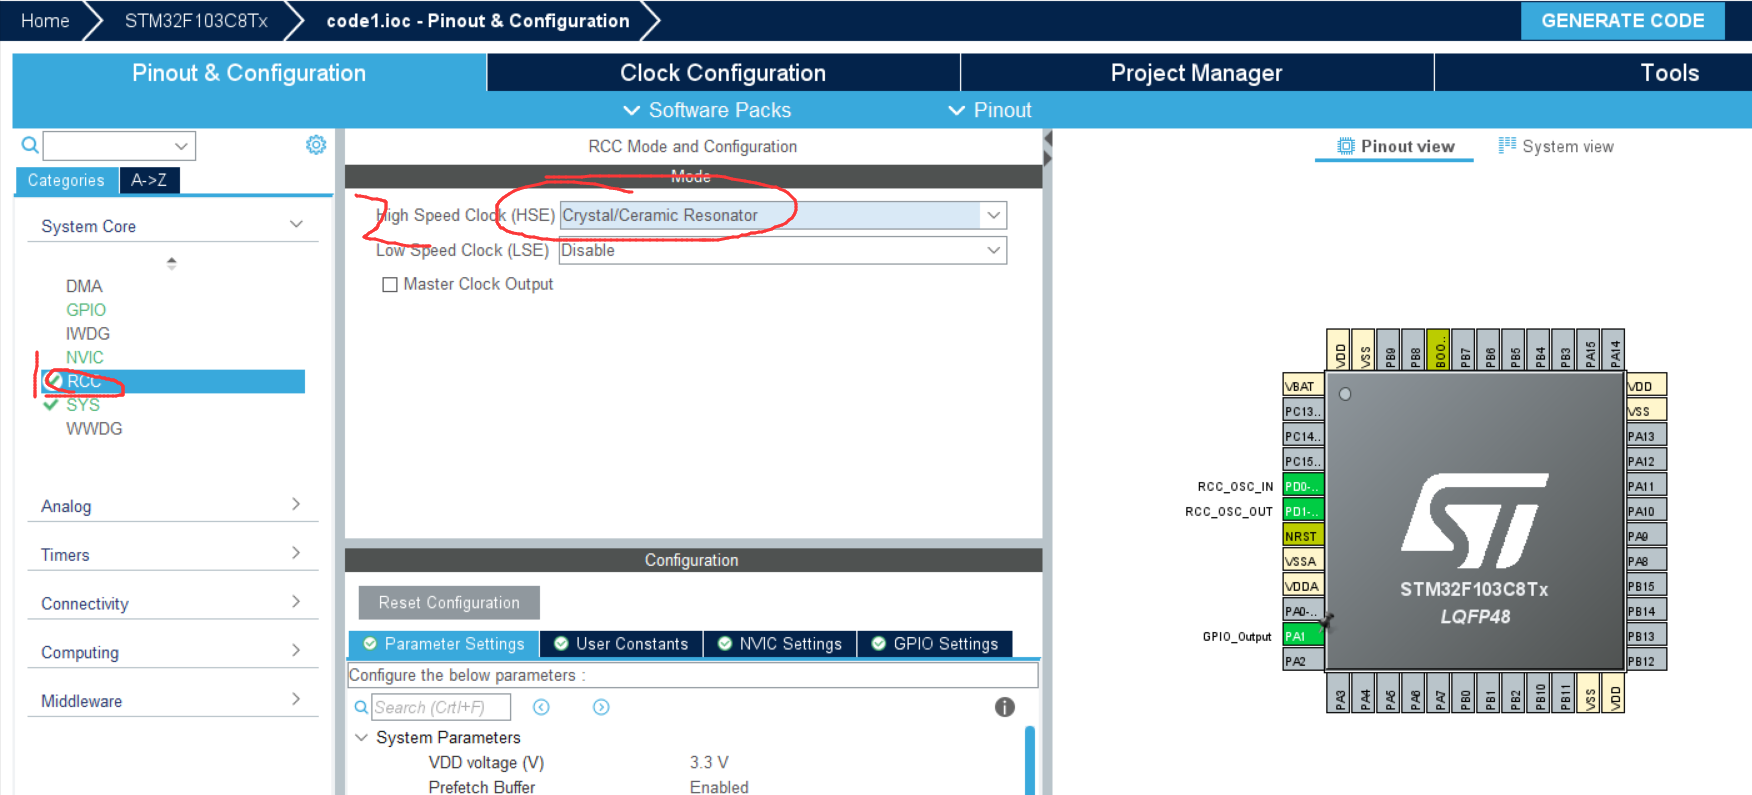Click the search magnifier icon in categories panel
The height and width of the screenshot is (795, 1752).
tap(30, 146)
